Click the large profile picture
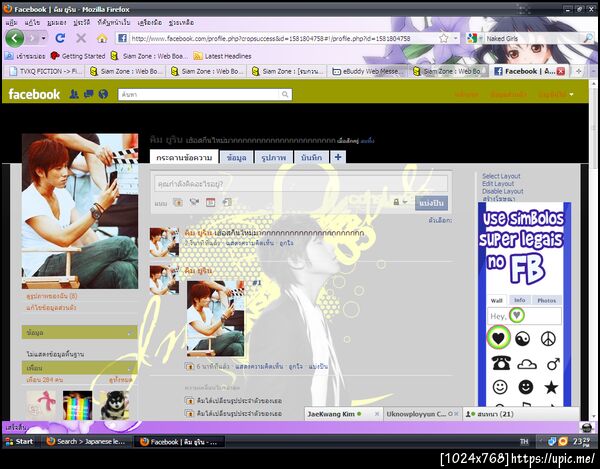The width and height of the screenshot is (600, 469). 80,211
